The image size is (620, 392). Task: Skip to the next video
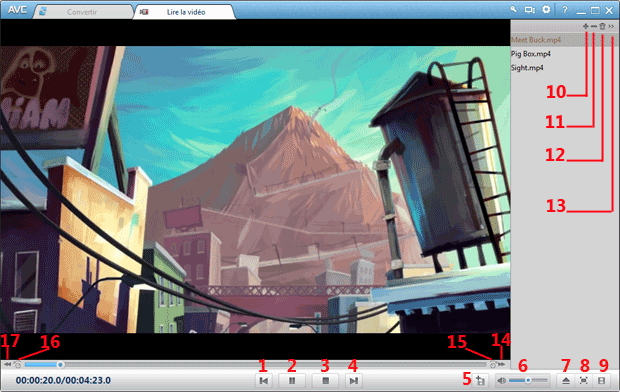(353, 381)
